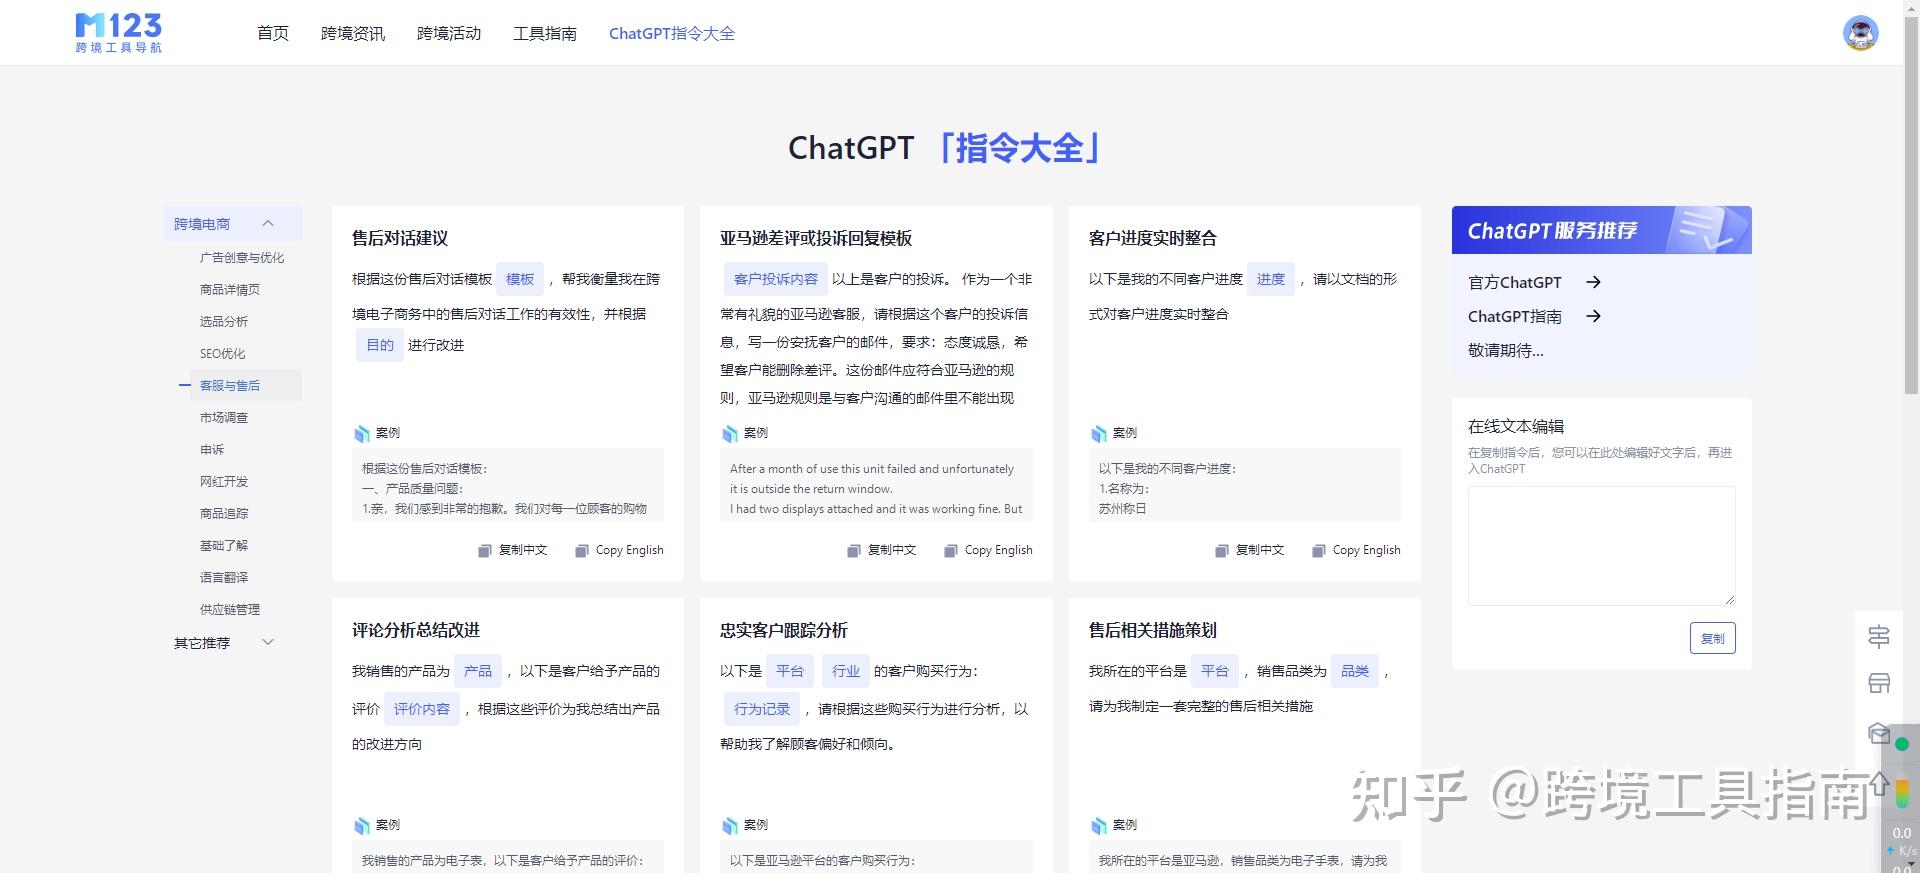1920x873 pixels.
Task: Click 复制中文 icon in 客户进度实时整合 card
Action: (1221, 550)
